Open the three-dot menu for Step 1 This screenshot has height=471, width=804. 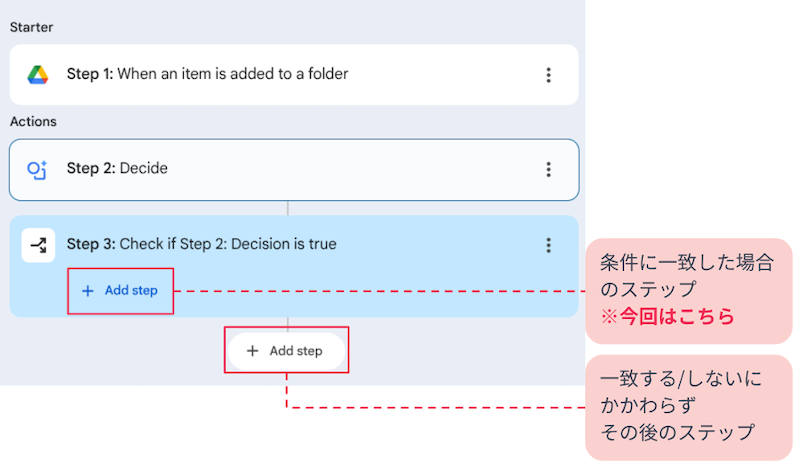point(548,75)
